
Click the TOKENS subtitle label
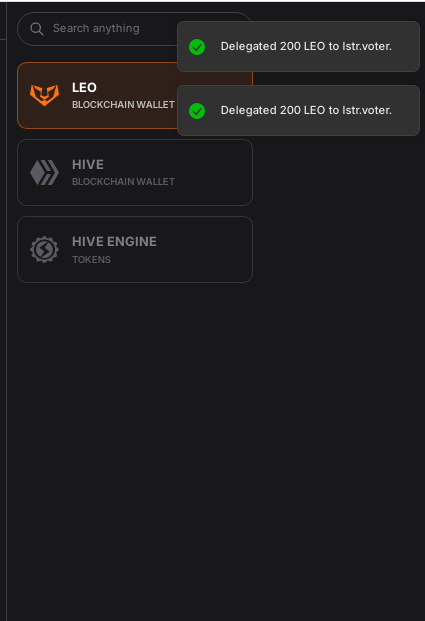coord(91,259)
